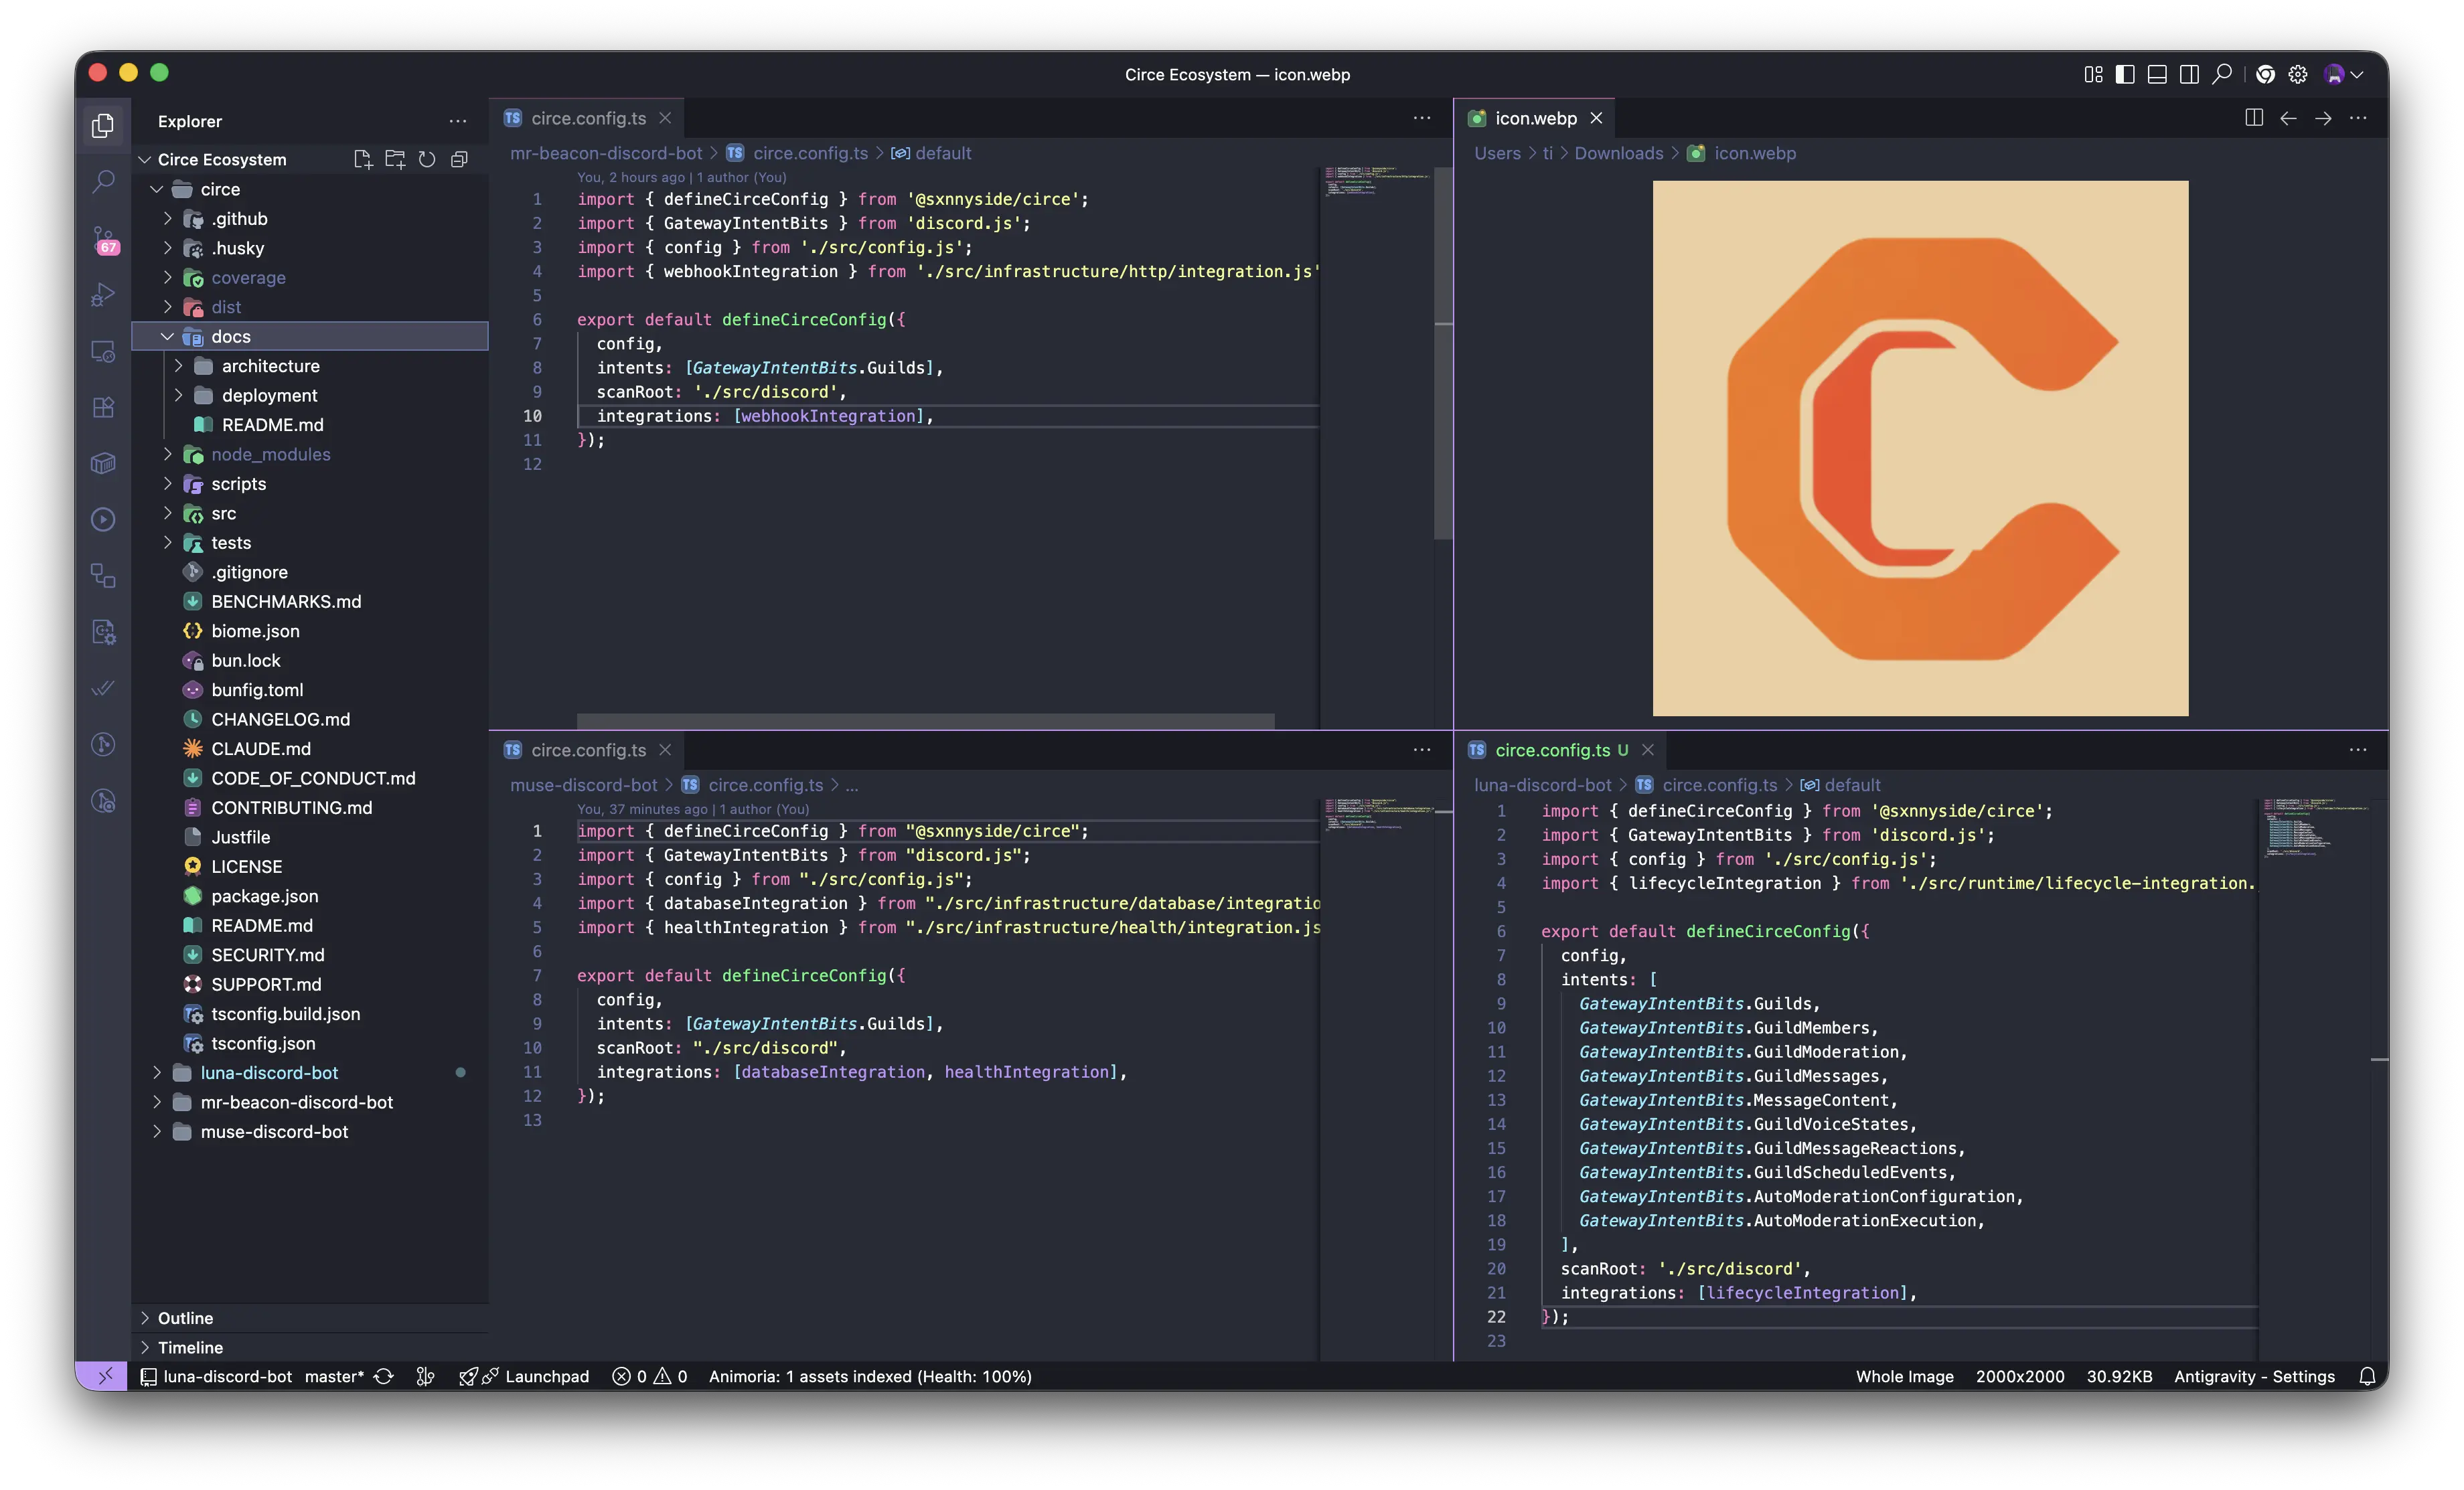Click the orange C logo image preview
This screenshot has width=2464, height=1490.
tap(1920, 448)
